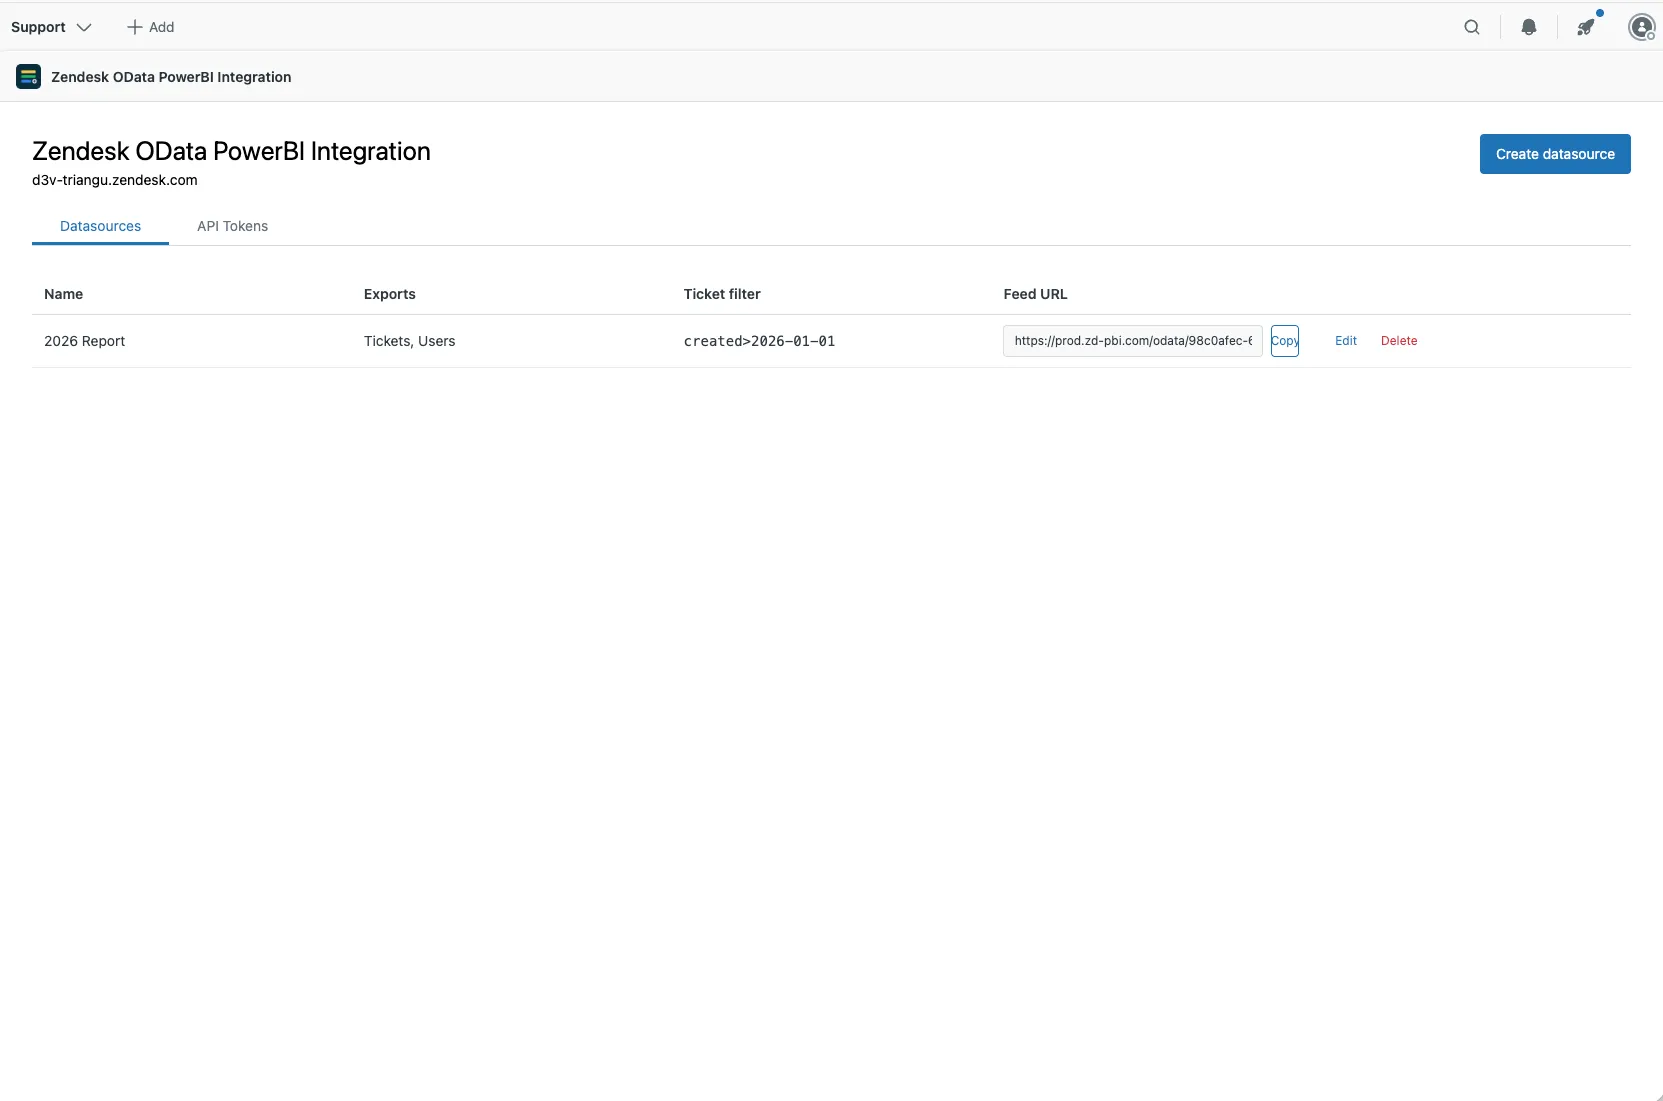Click the created>2026-01-01 filter text

[759, 341]
